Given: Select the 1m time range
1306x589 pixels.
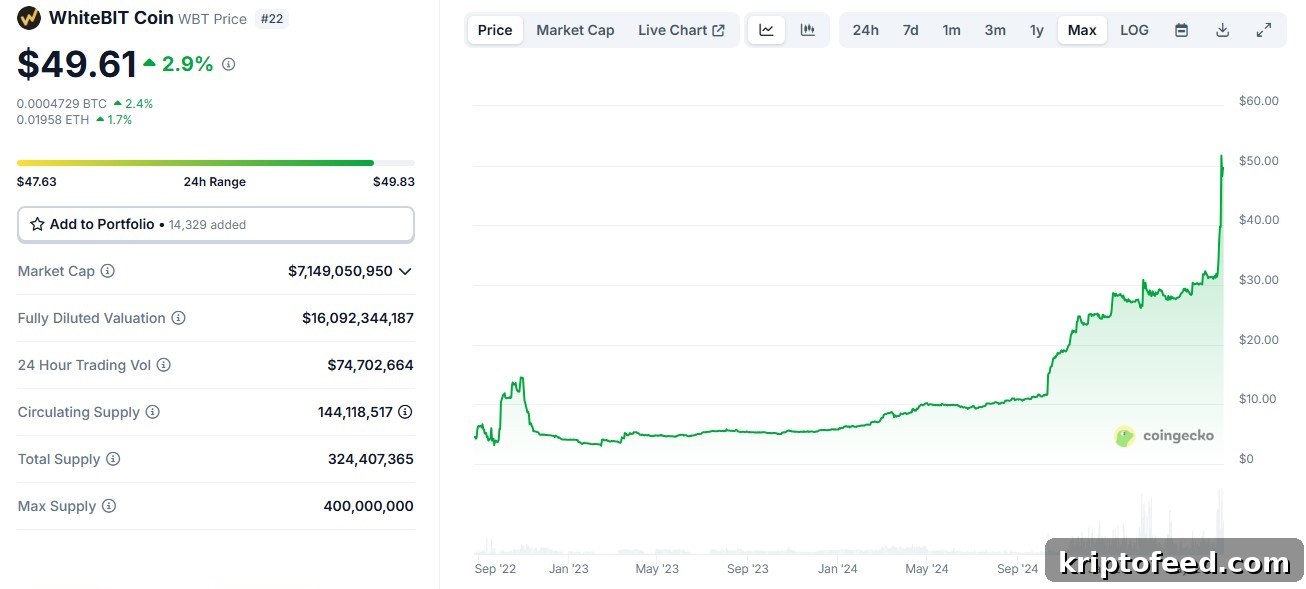Looking at the screenshot, I should click(x=951, y=30).
